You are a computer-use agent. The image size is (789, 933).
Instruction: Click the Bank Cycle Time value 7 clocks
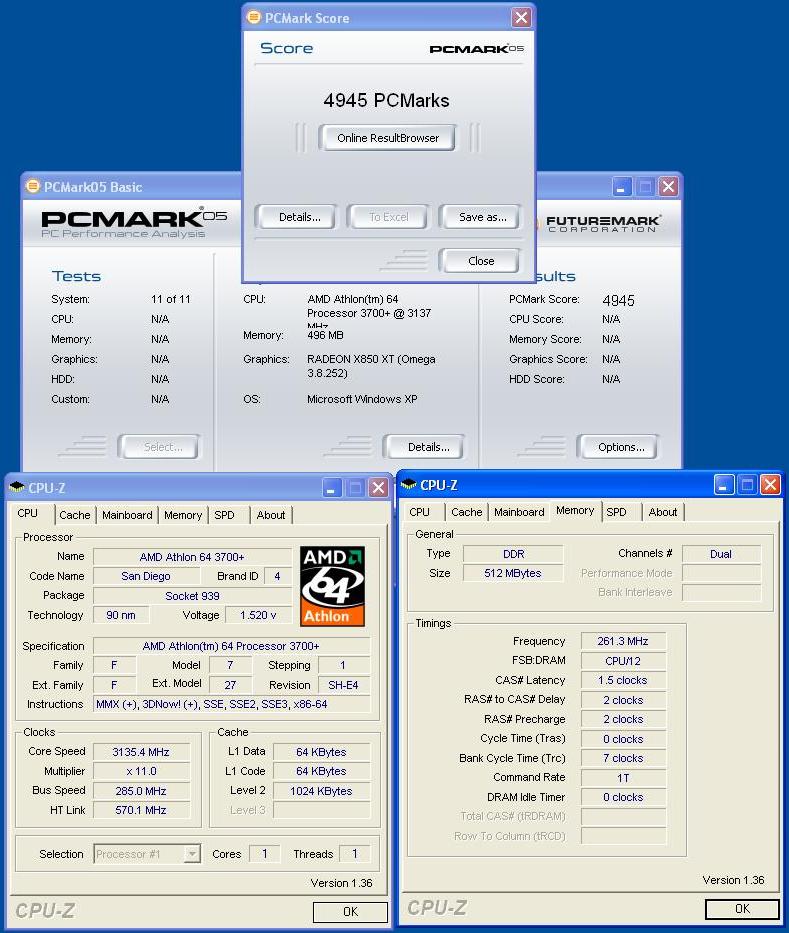pyautogui.click(x=623, y=758)
